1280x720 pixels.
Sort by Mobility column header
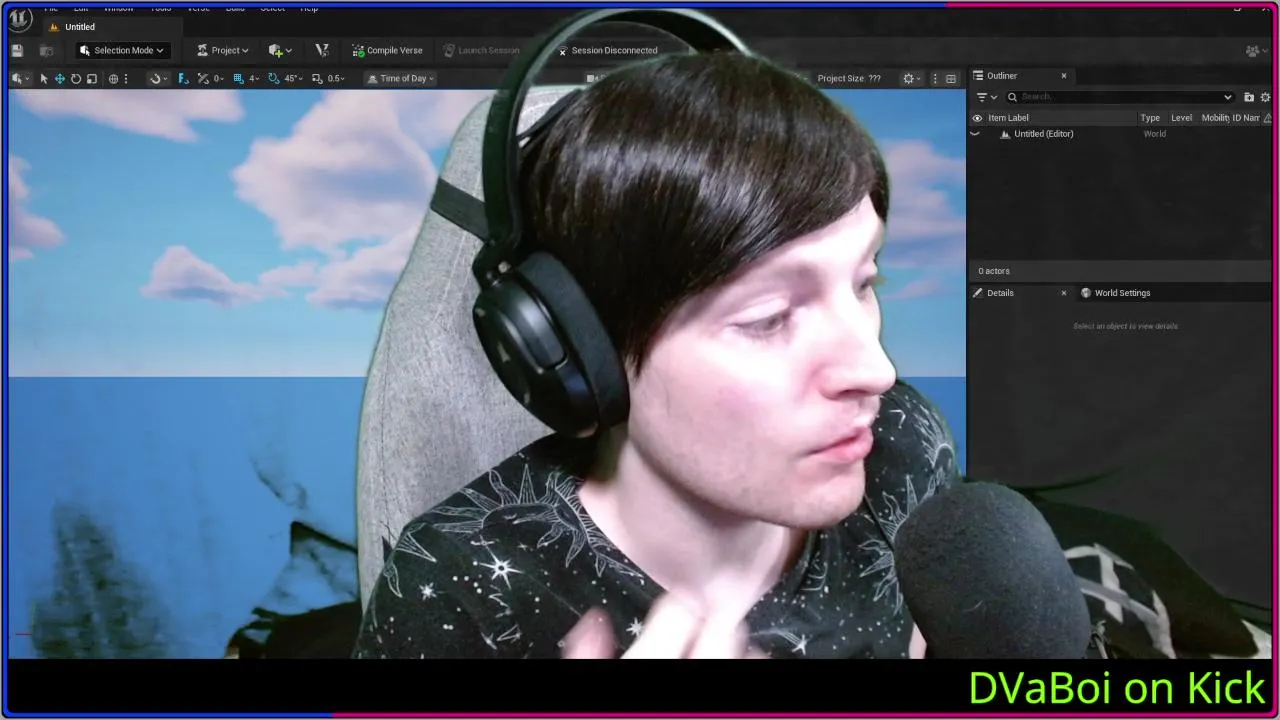coord(1214,118)
